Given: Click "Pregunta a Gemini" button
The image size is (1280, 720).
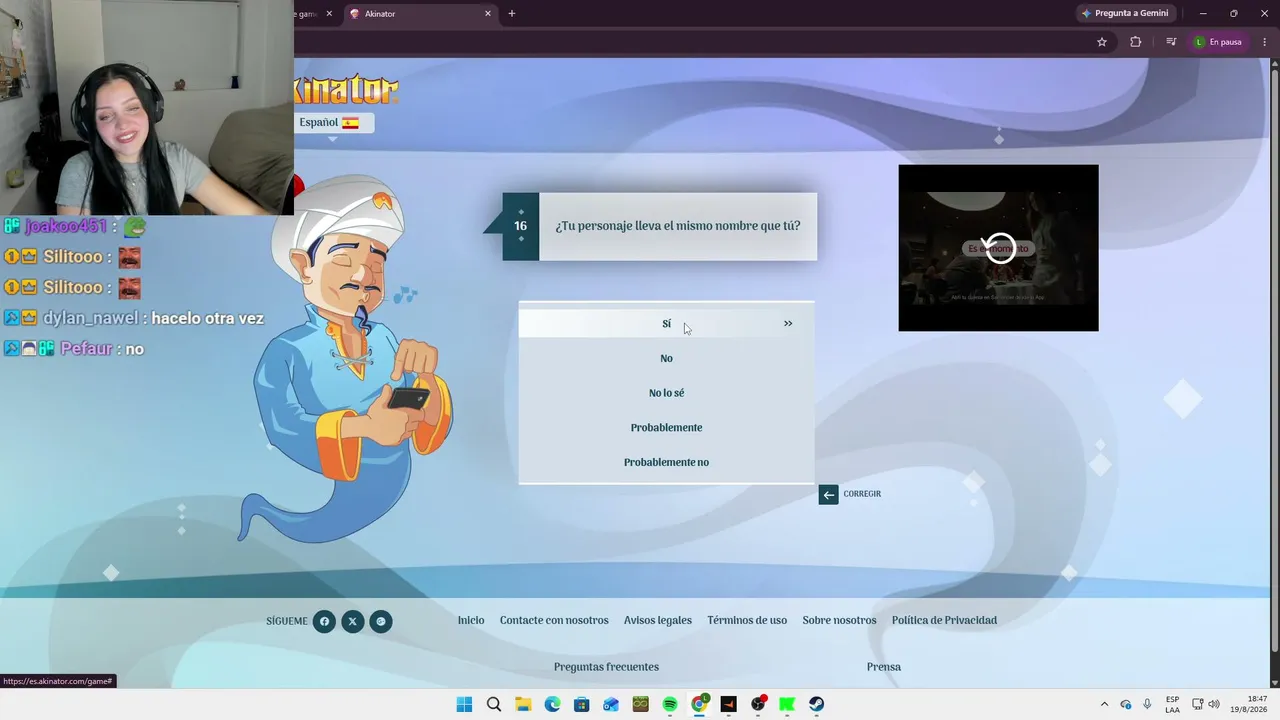Looking at the screenshot, I should [x=1125, y=13].
